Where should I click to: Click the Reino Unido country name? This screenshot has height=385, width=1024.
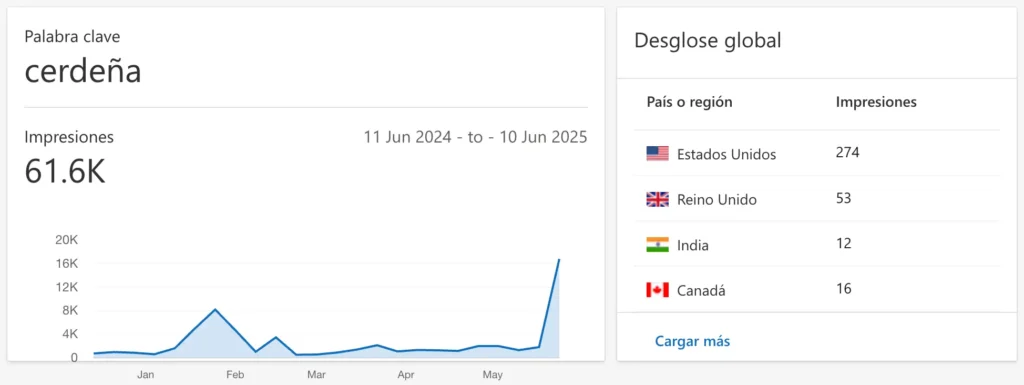[716, 200]
